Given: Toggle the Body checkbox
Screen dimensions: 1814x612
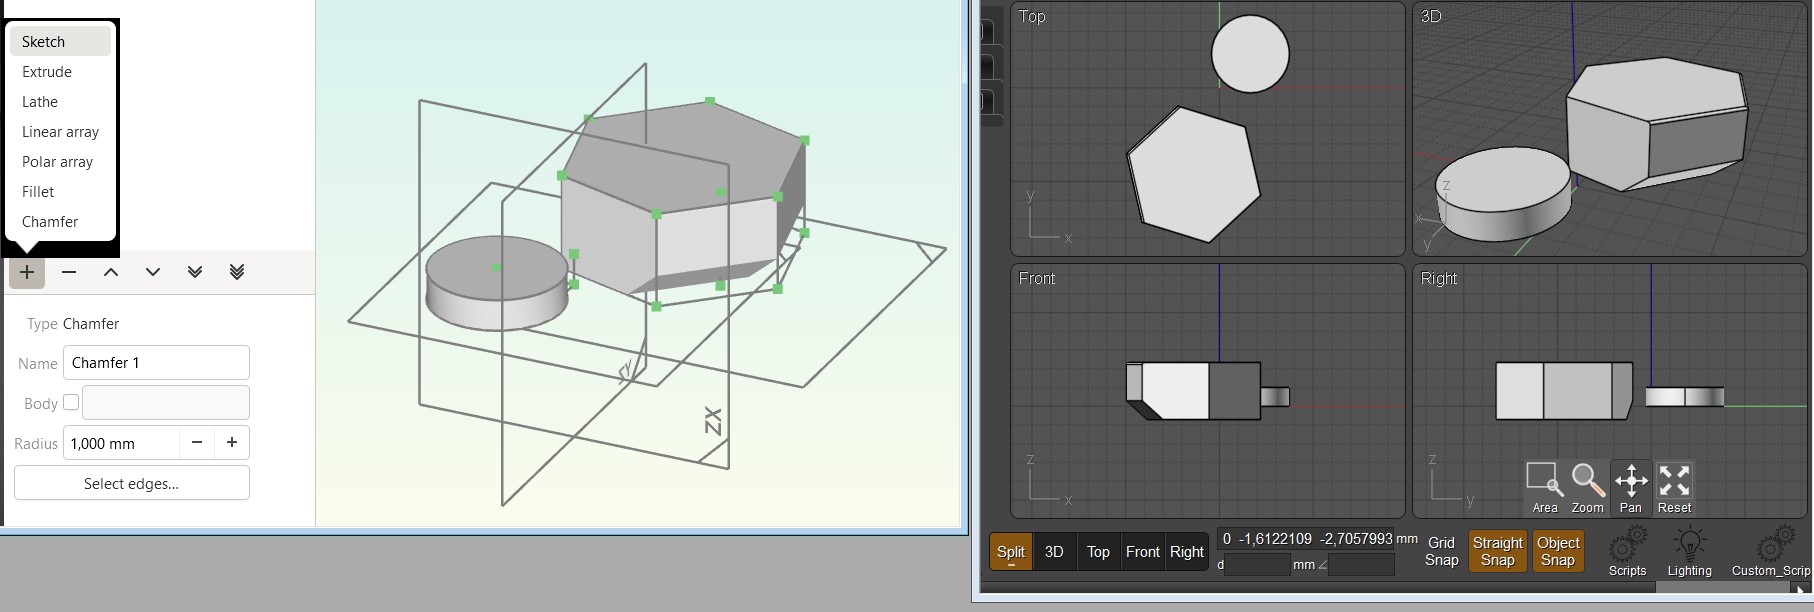Looking at the screenshot, I should pyautogui.click(x=71, y=402).
